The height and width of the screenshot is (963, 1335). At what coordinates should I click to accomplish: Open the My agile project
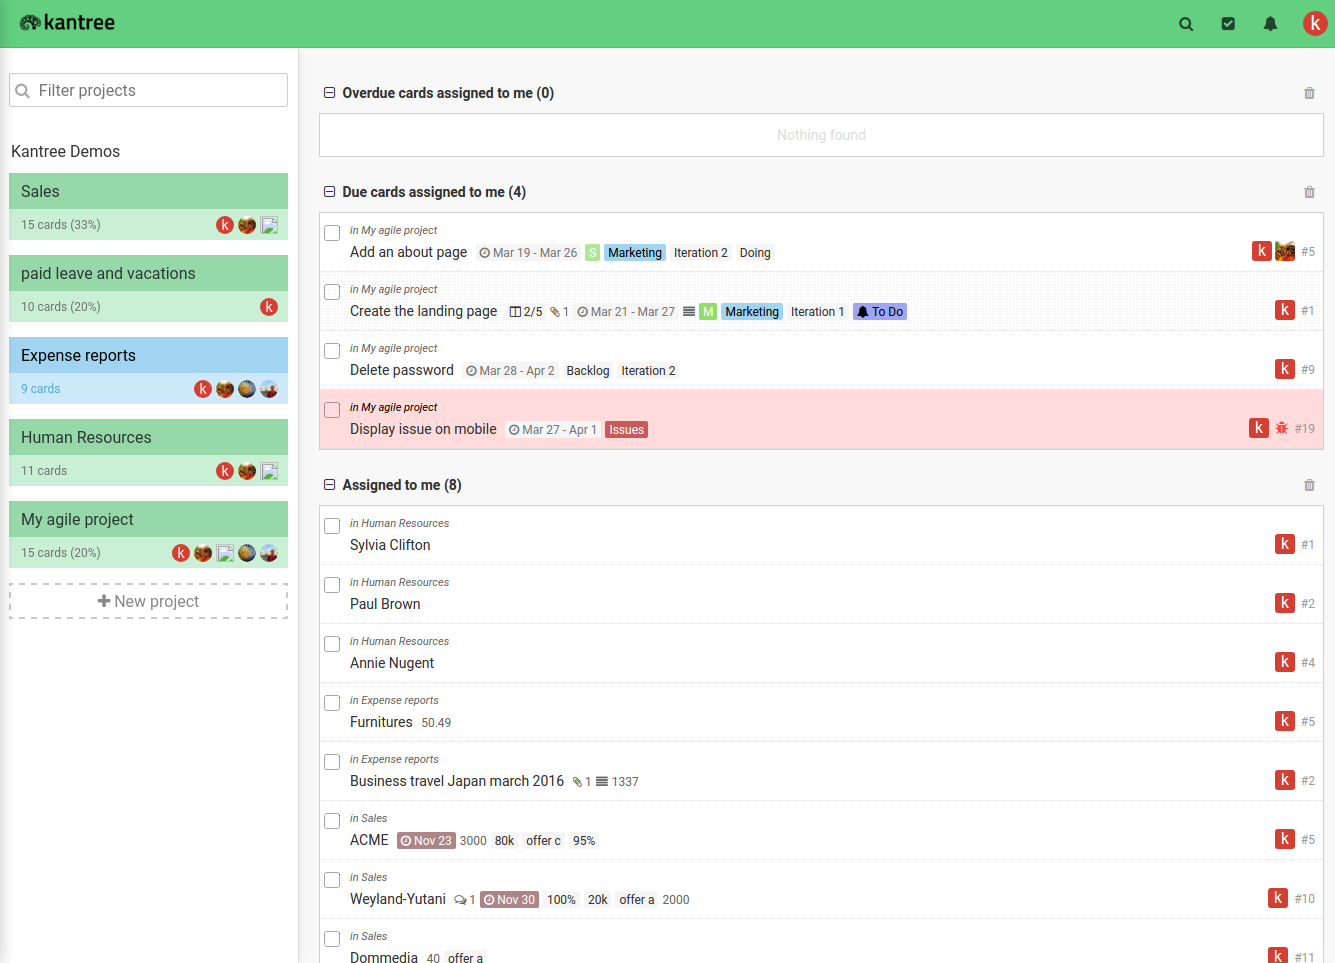point(148,519)
